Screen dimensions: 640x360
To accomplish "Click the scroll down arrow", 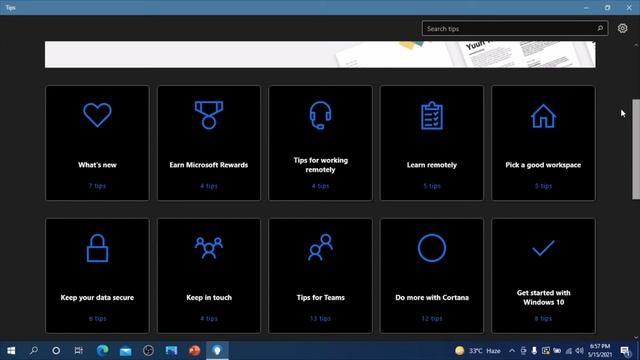I will click(636, 337).
